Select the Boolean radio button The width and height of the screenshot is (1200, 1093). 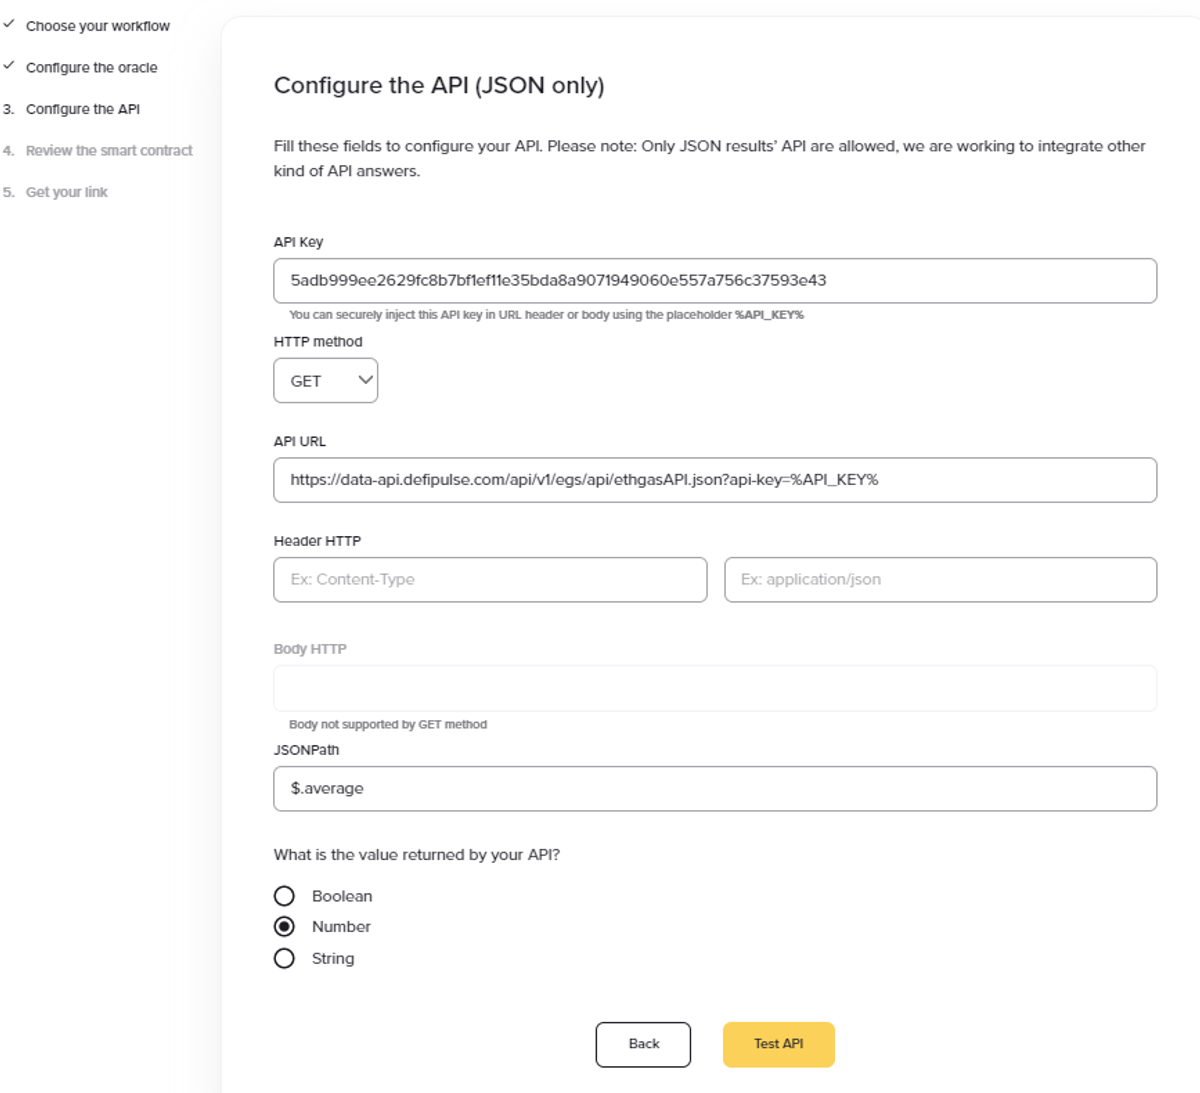click(x=284, y=896)
